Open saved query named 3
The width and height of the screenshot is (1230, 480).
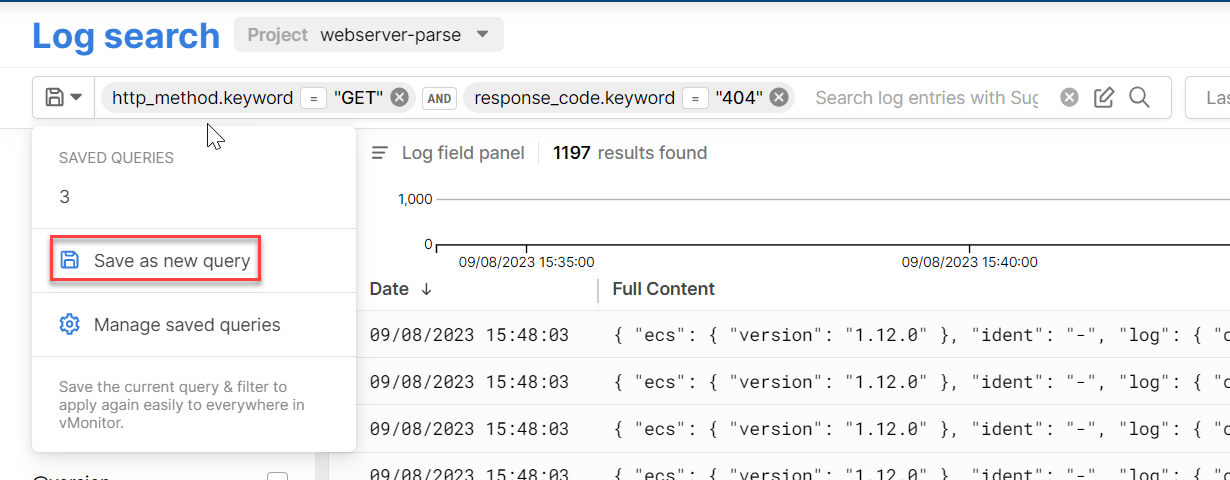[65, 197]
